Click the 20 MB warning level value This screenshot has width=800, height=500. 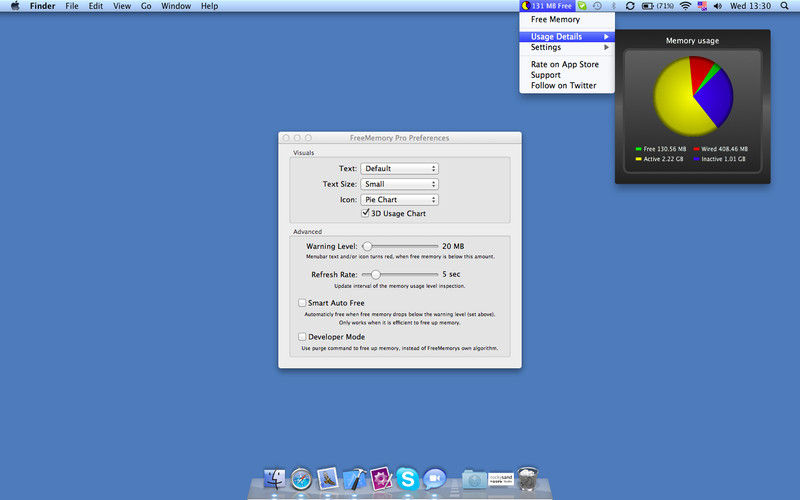tap(453, 246)
